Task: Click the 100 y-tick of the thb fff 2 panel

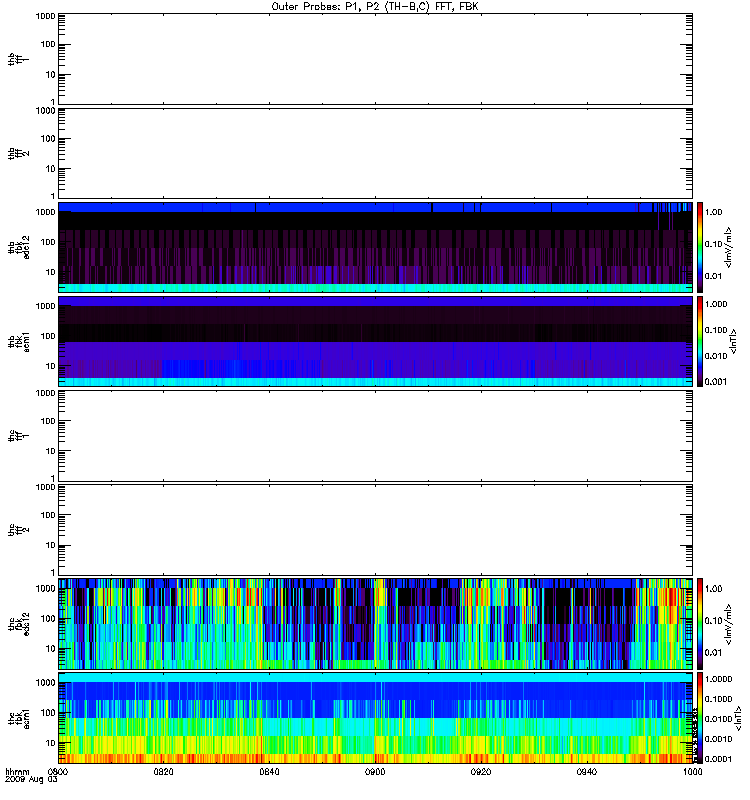Action: pos(47,138)
